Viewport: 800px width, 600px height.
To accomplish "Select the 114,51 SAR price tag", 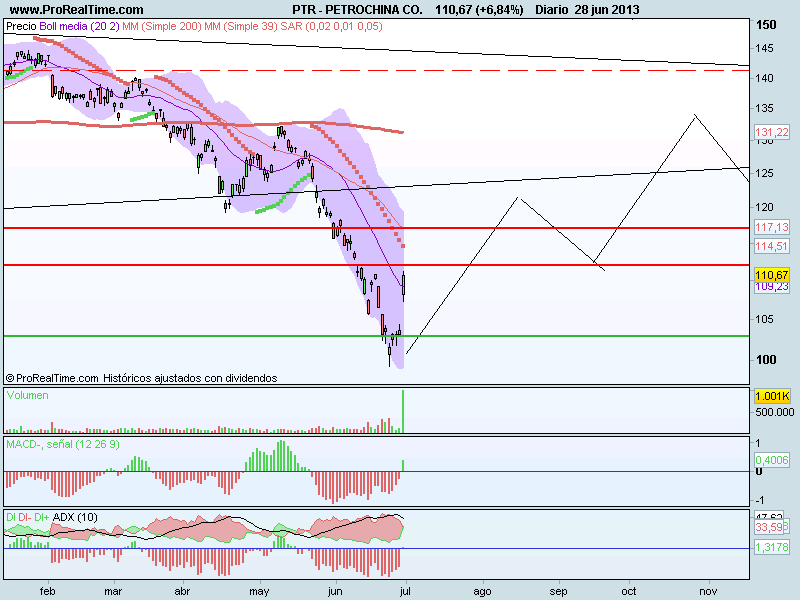I will click(x=772, y=246).
